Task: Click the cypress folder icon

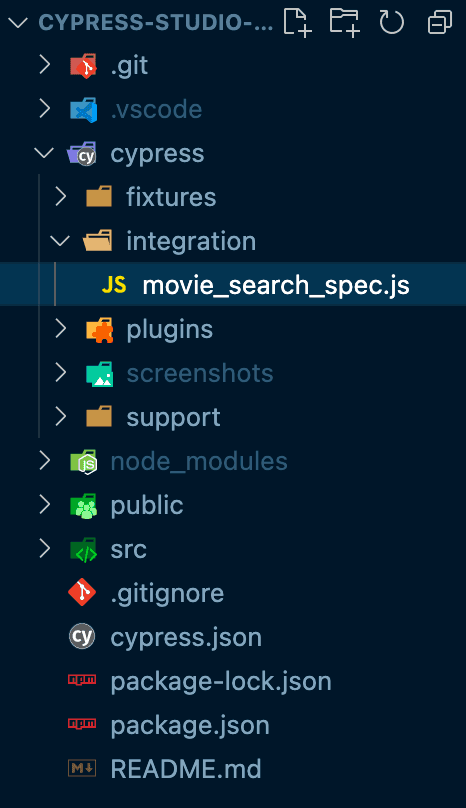Action: click(x=82, y=154)
